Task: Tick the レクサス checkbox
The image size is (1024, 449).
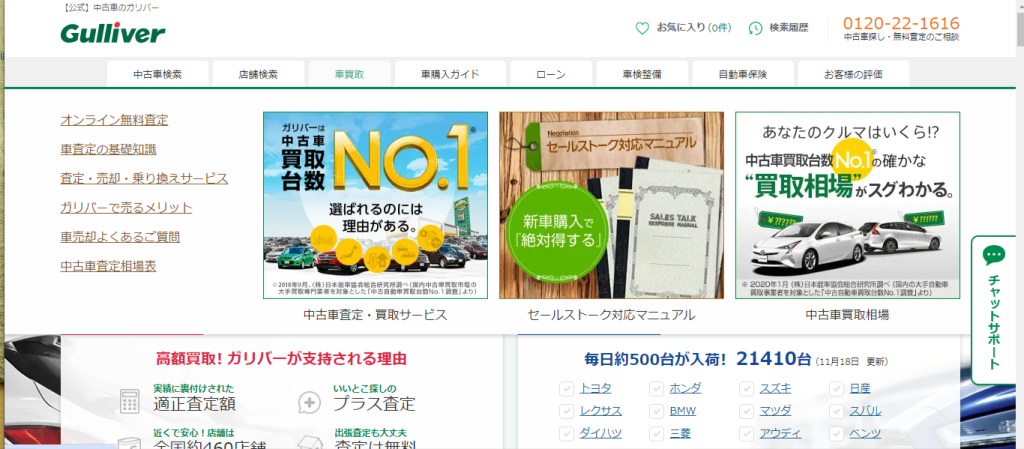Action: [x=566, y=412]
